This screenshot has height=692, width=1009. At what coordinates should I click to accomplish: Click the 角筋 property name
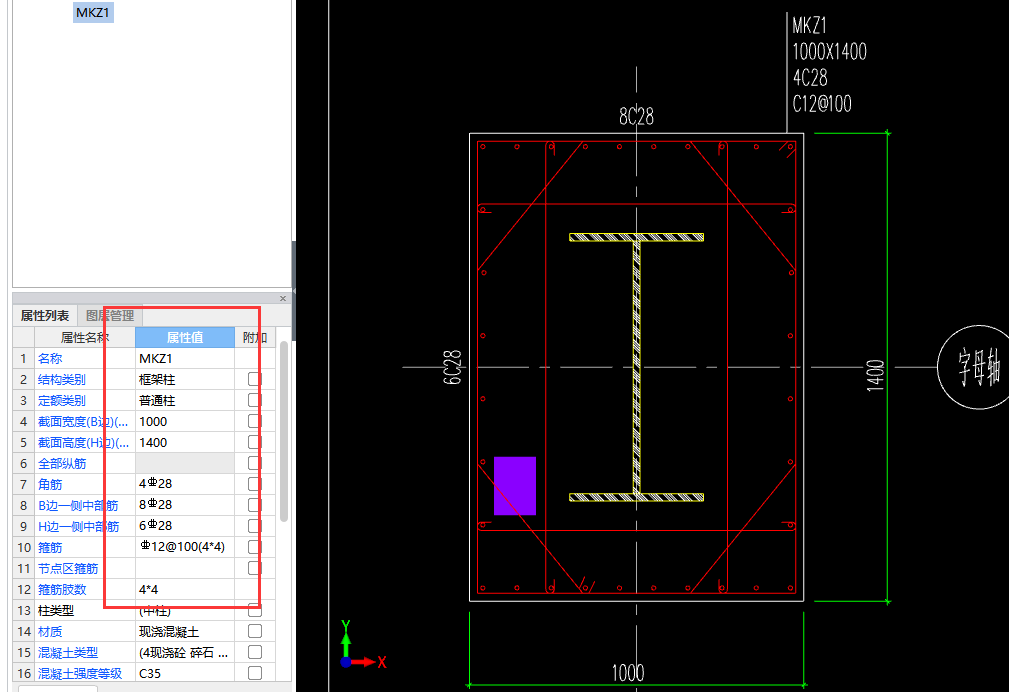point(50,484)
